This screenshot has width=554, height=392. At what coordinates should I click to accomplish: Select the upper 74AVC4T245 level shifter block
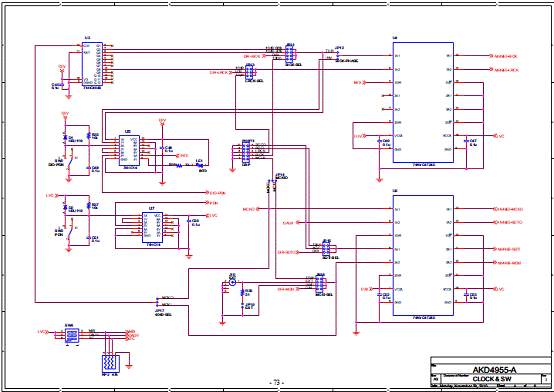(x=423, y=103)
